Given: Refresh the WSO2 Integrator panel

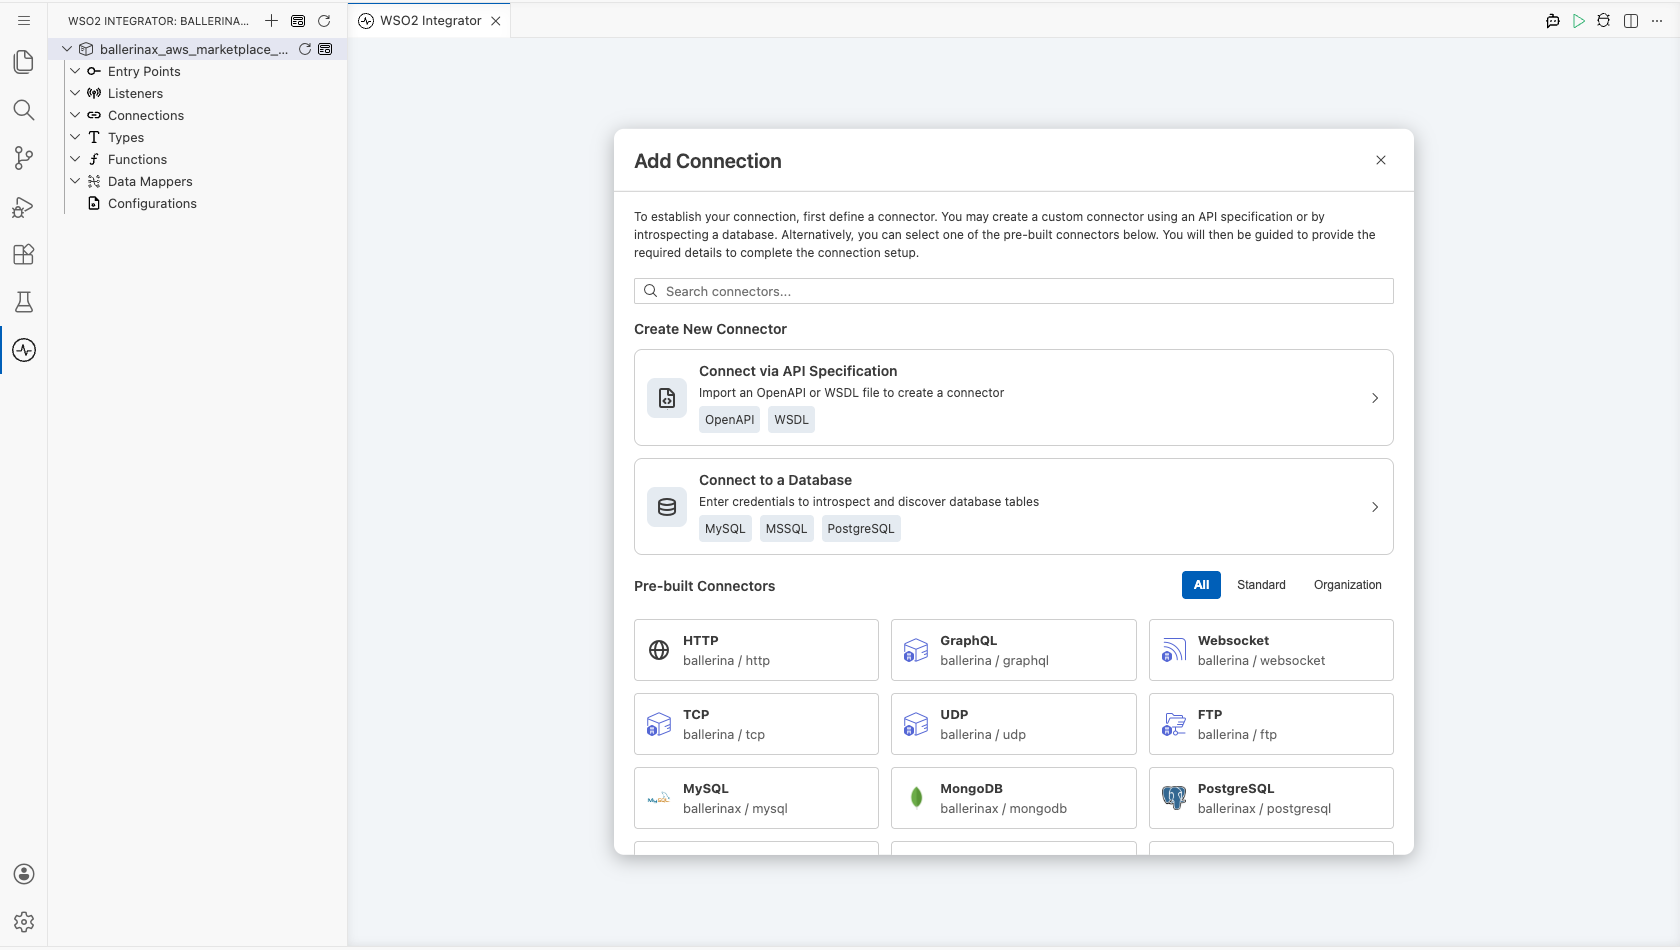Looking at the screenshot, I should 324,20.
